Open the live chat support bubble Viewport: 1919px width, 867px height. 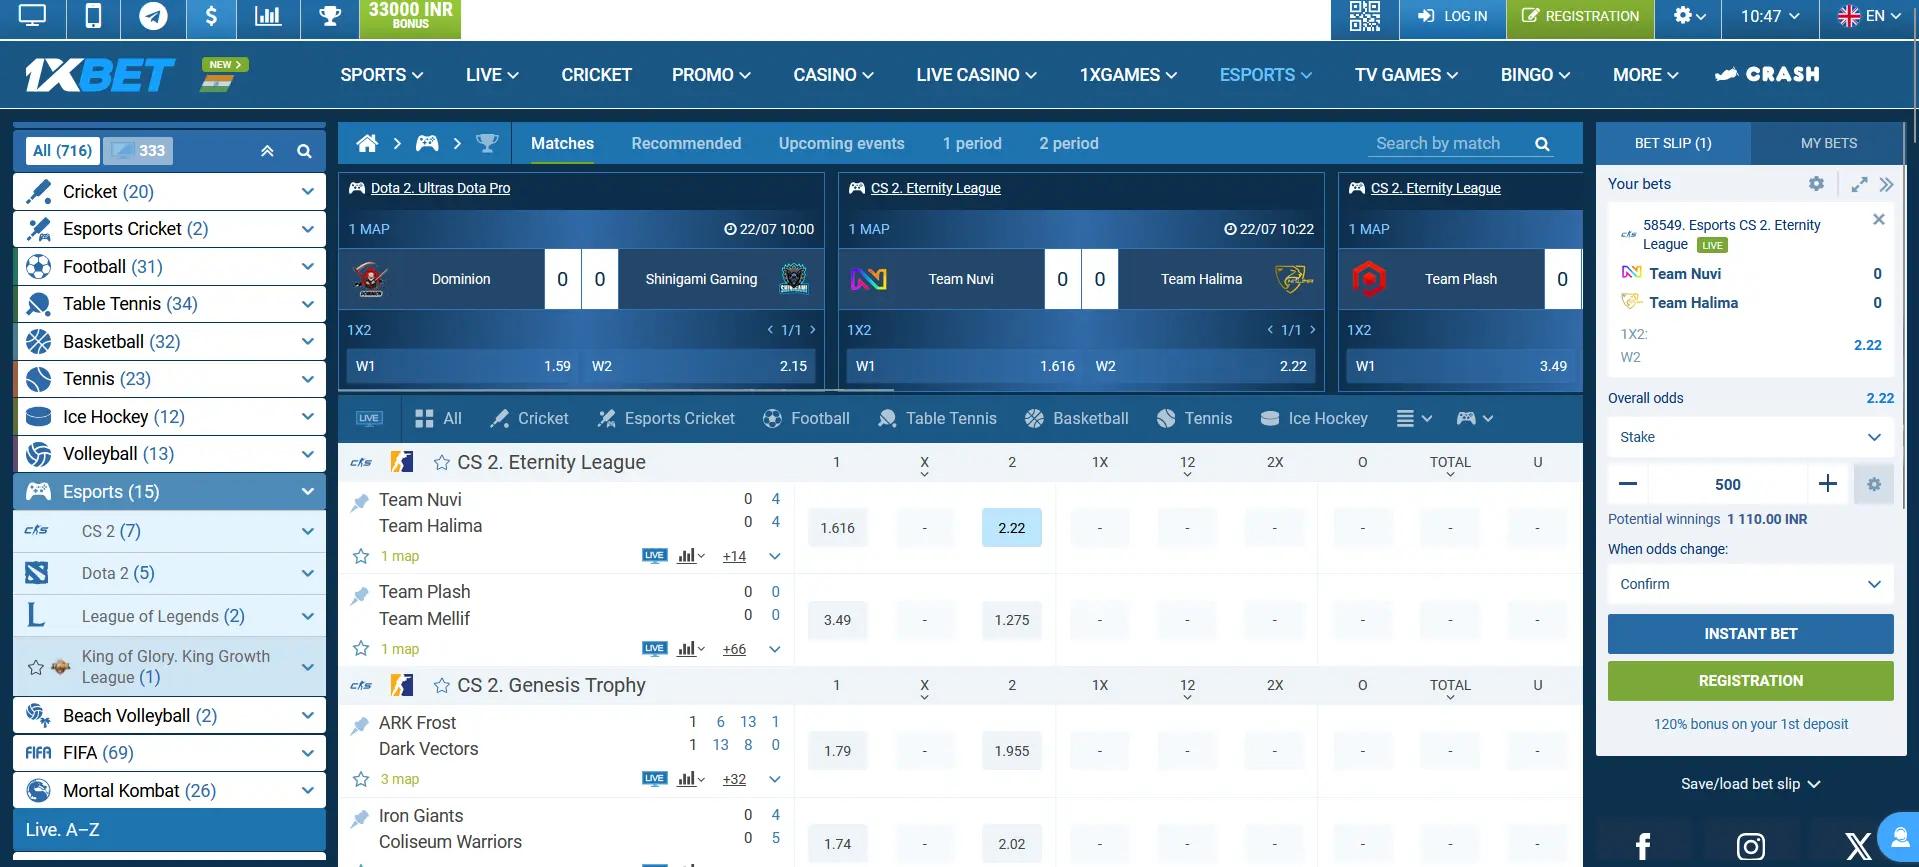point(1898,838)
